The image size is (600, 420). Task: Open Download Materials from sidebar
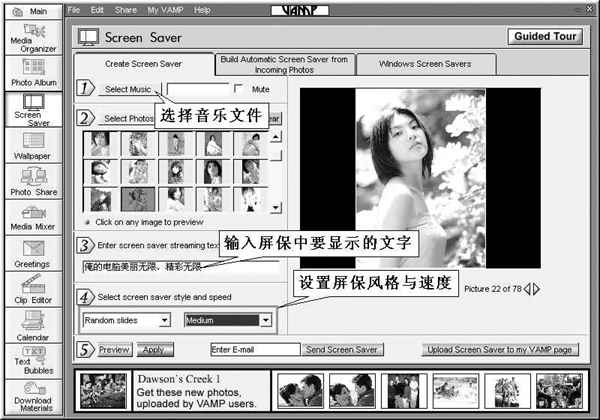click(x=33, y=397)
